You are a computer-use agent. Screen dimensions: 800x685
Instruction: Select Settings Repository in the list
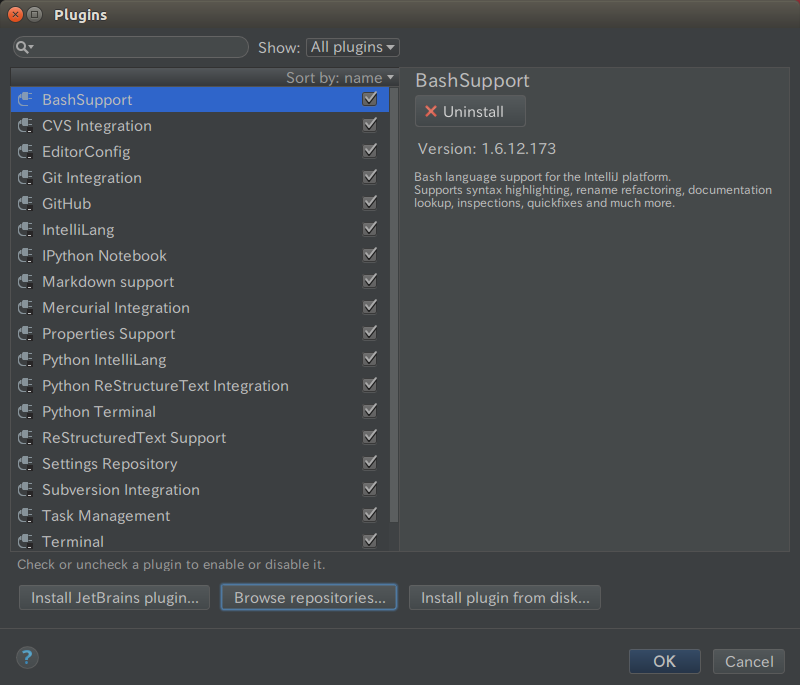(x=200, y=464)
